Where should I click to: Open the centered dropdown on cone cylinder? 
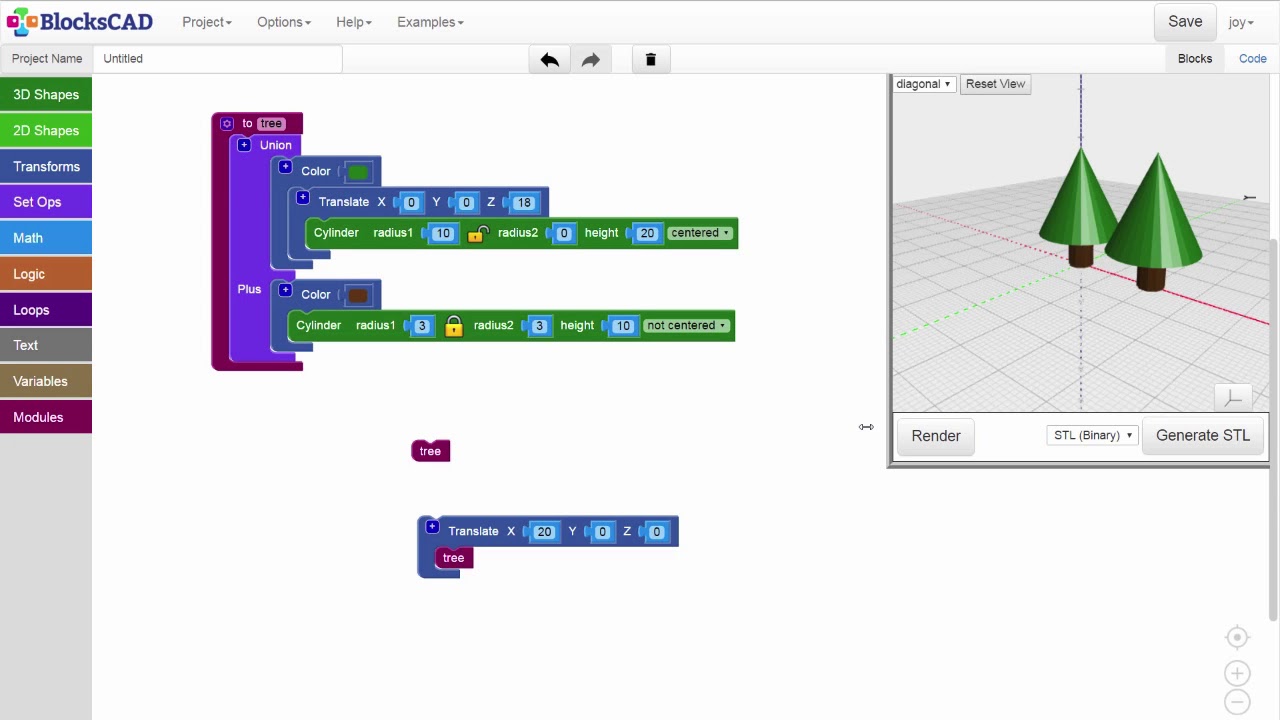coord(699,233)
